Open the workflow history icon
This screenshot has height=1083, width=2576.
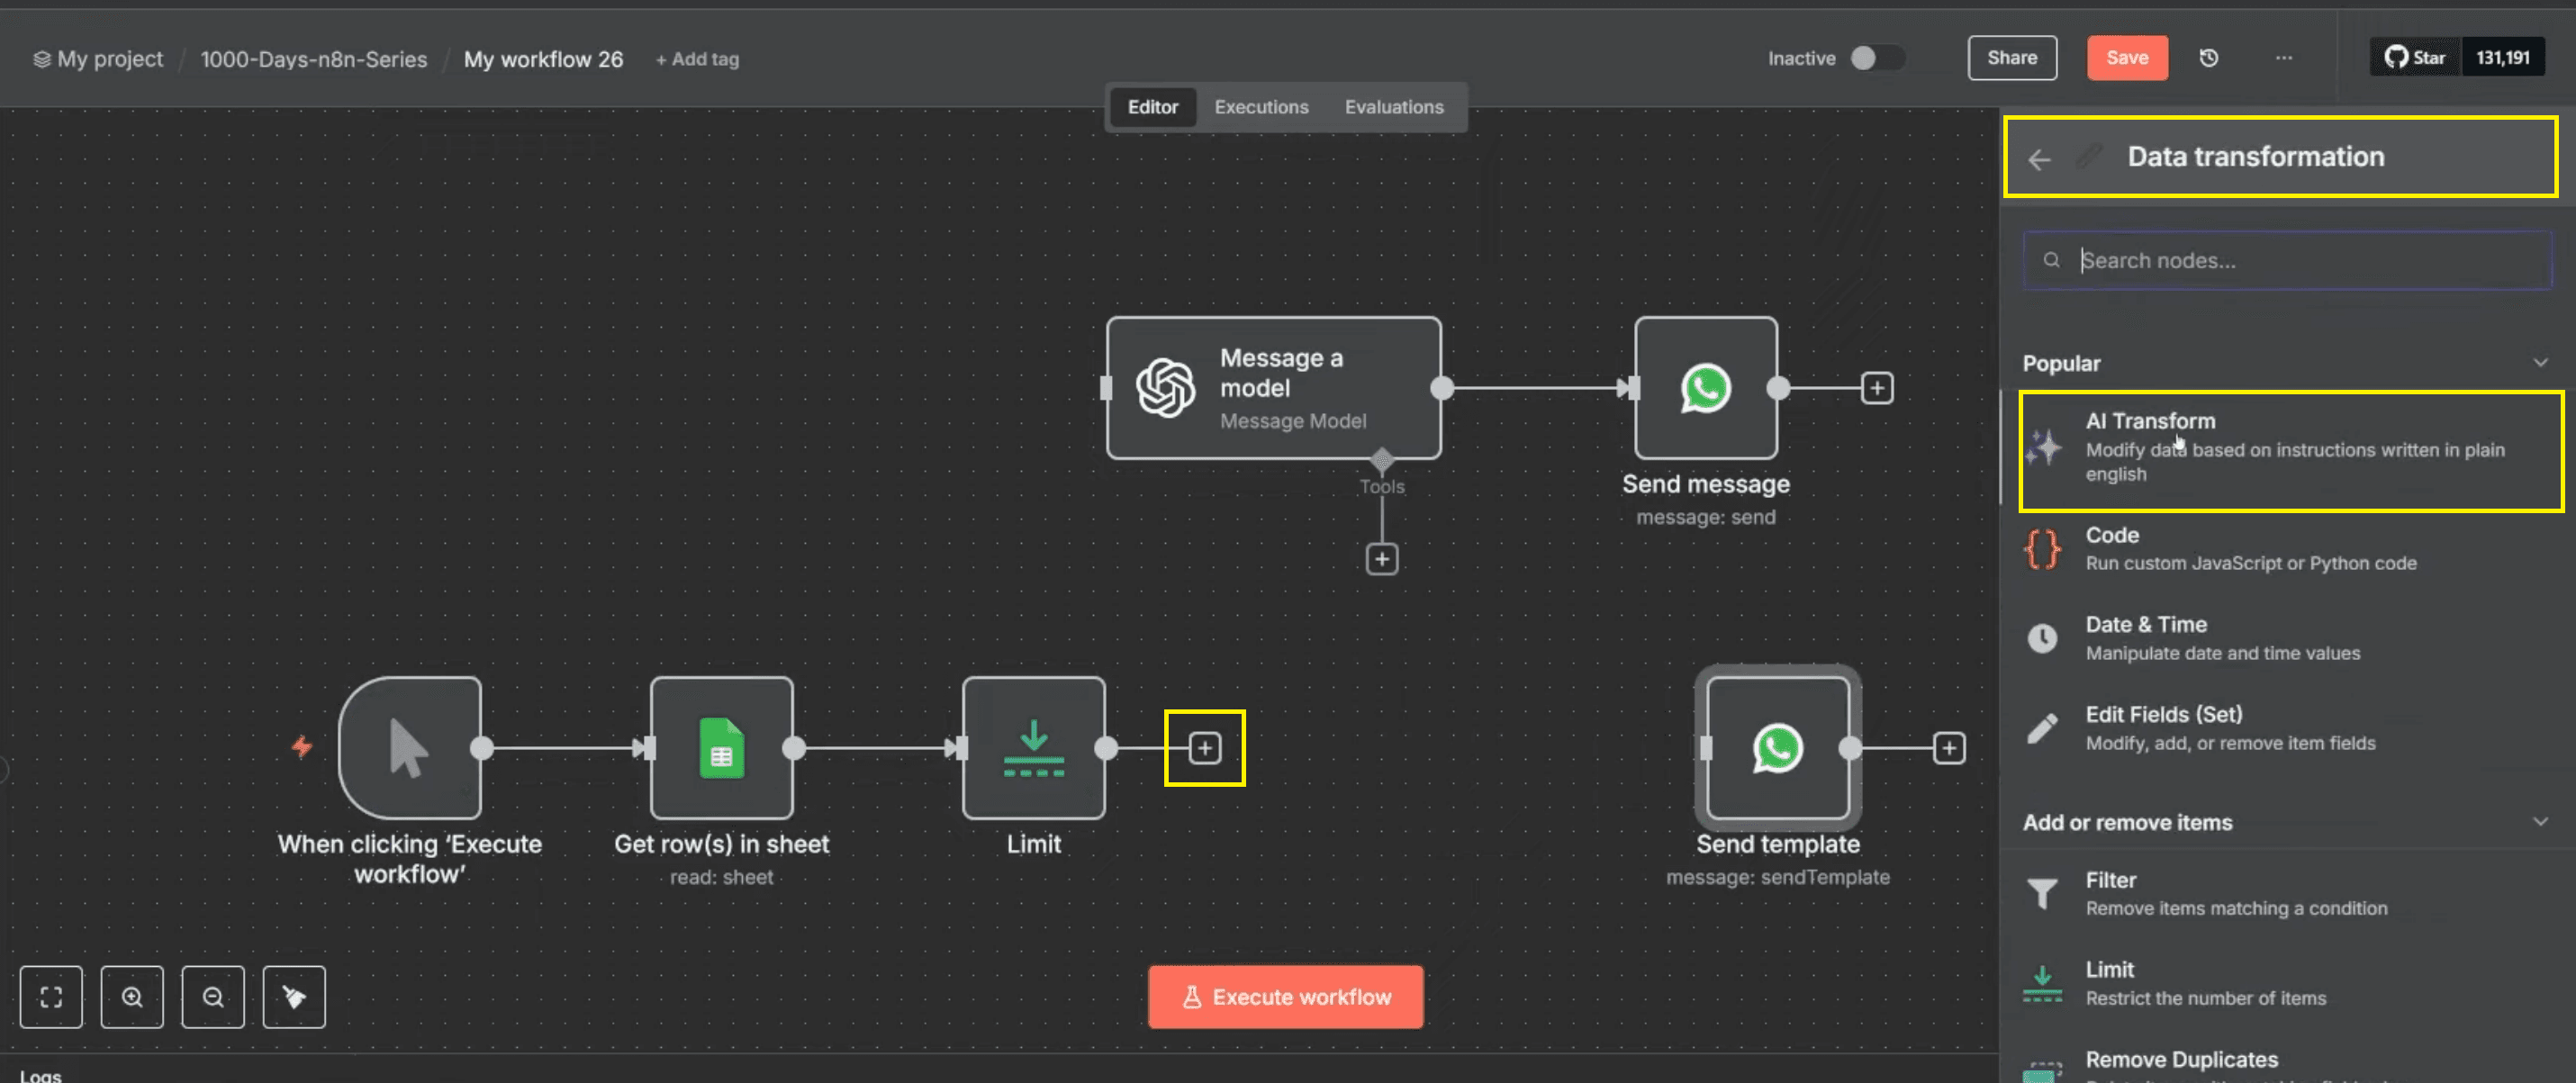2209,57
